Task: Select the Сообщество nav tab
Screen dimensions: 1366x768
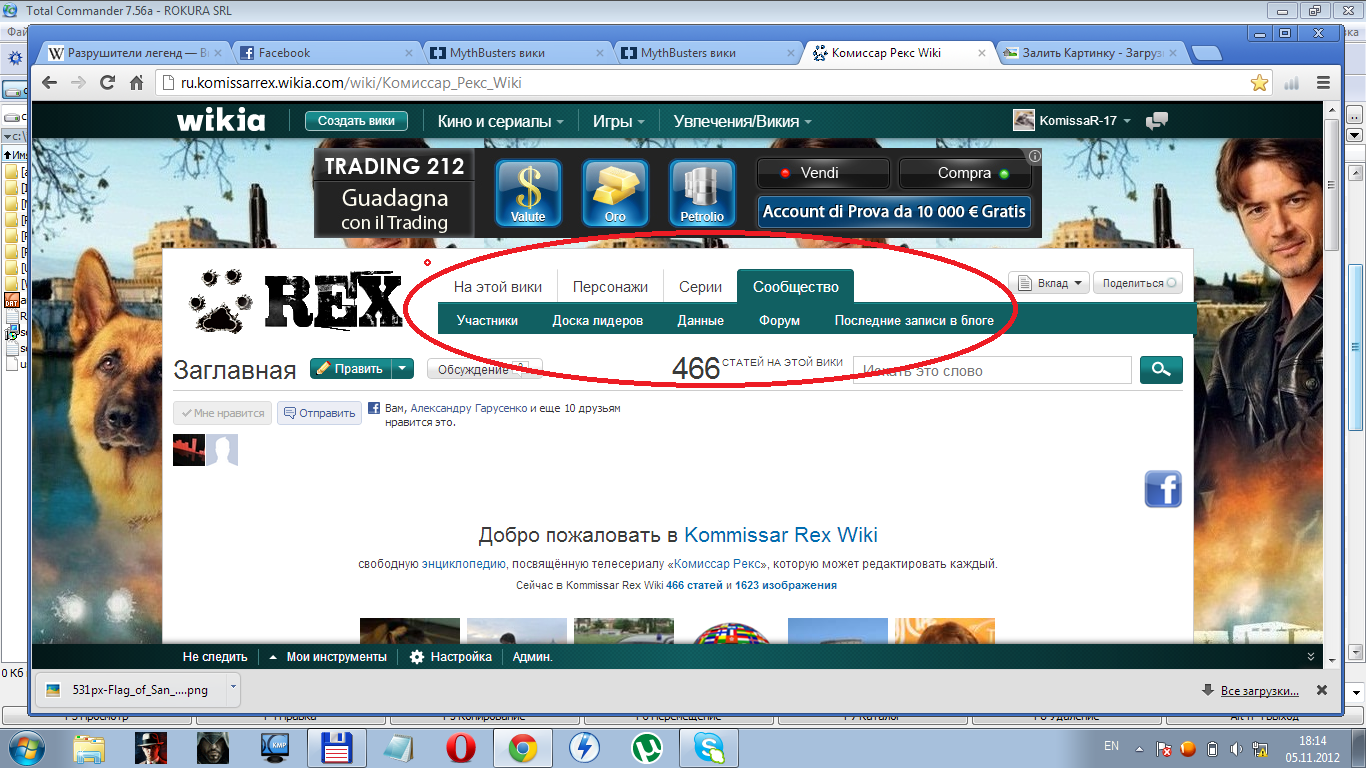Action: tap(796, 287)
